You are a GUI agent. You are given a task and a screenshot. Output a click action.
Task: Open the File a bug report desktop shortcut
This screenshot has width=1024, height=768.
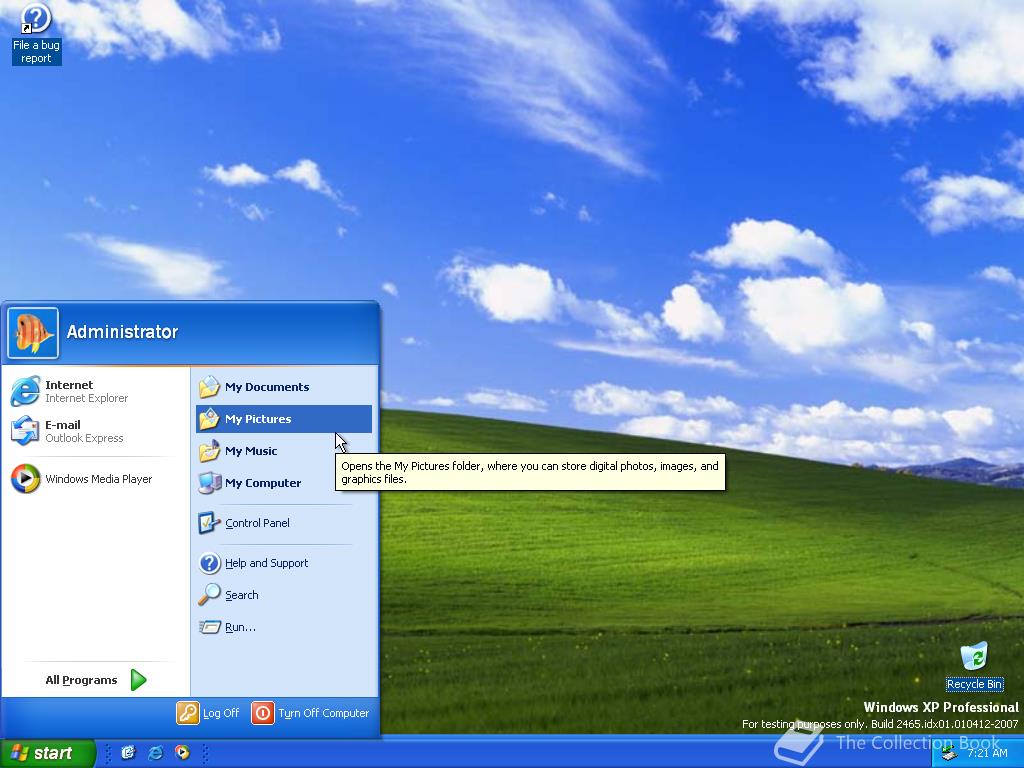36,34
